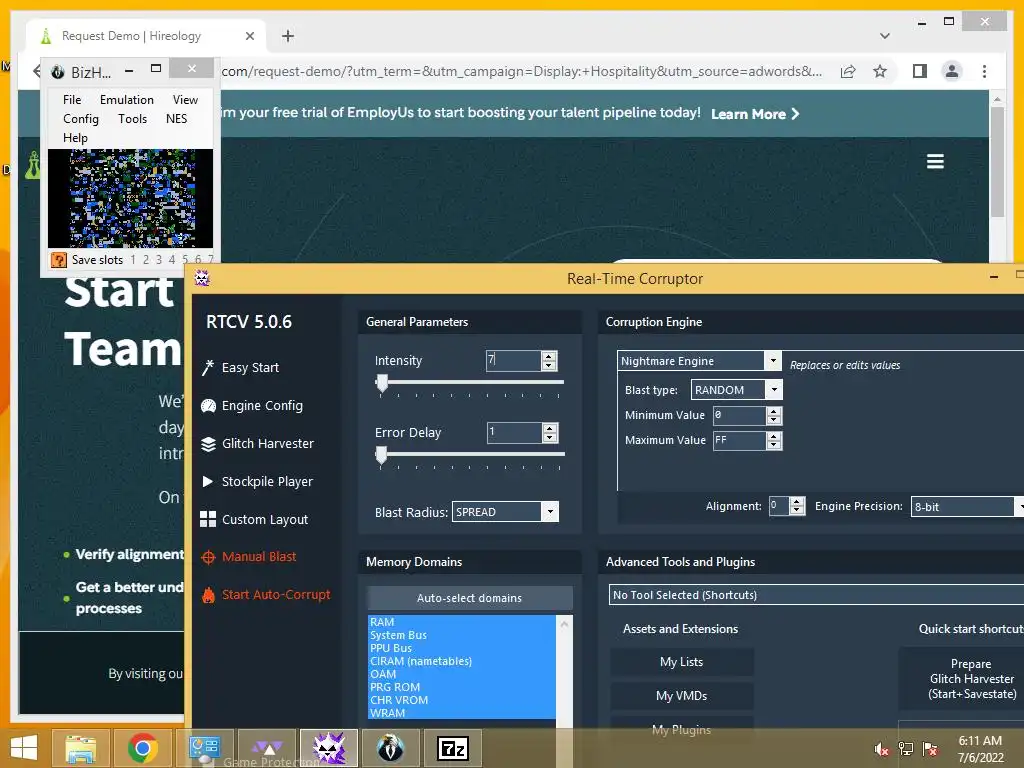Click Start Auto-Corrupt

[266, 594]
